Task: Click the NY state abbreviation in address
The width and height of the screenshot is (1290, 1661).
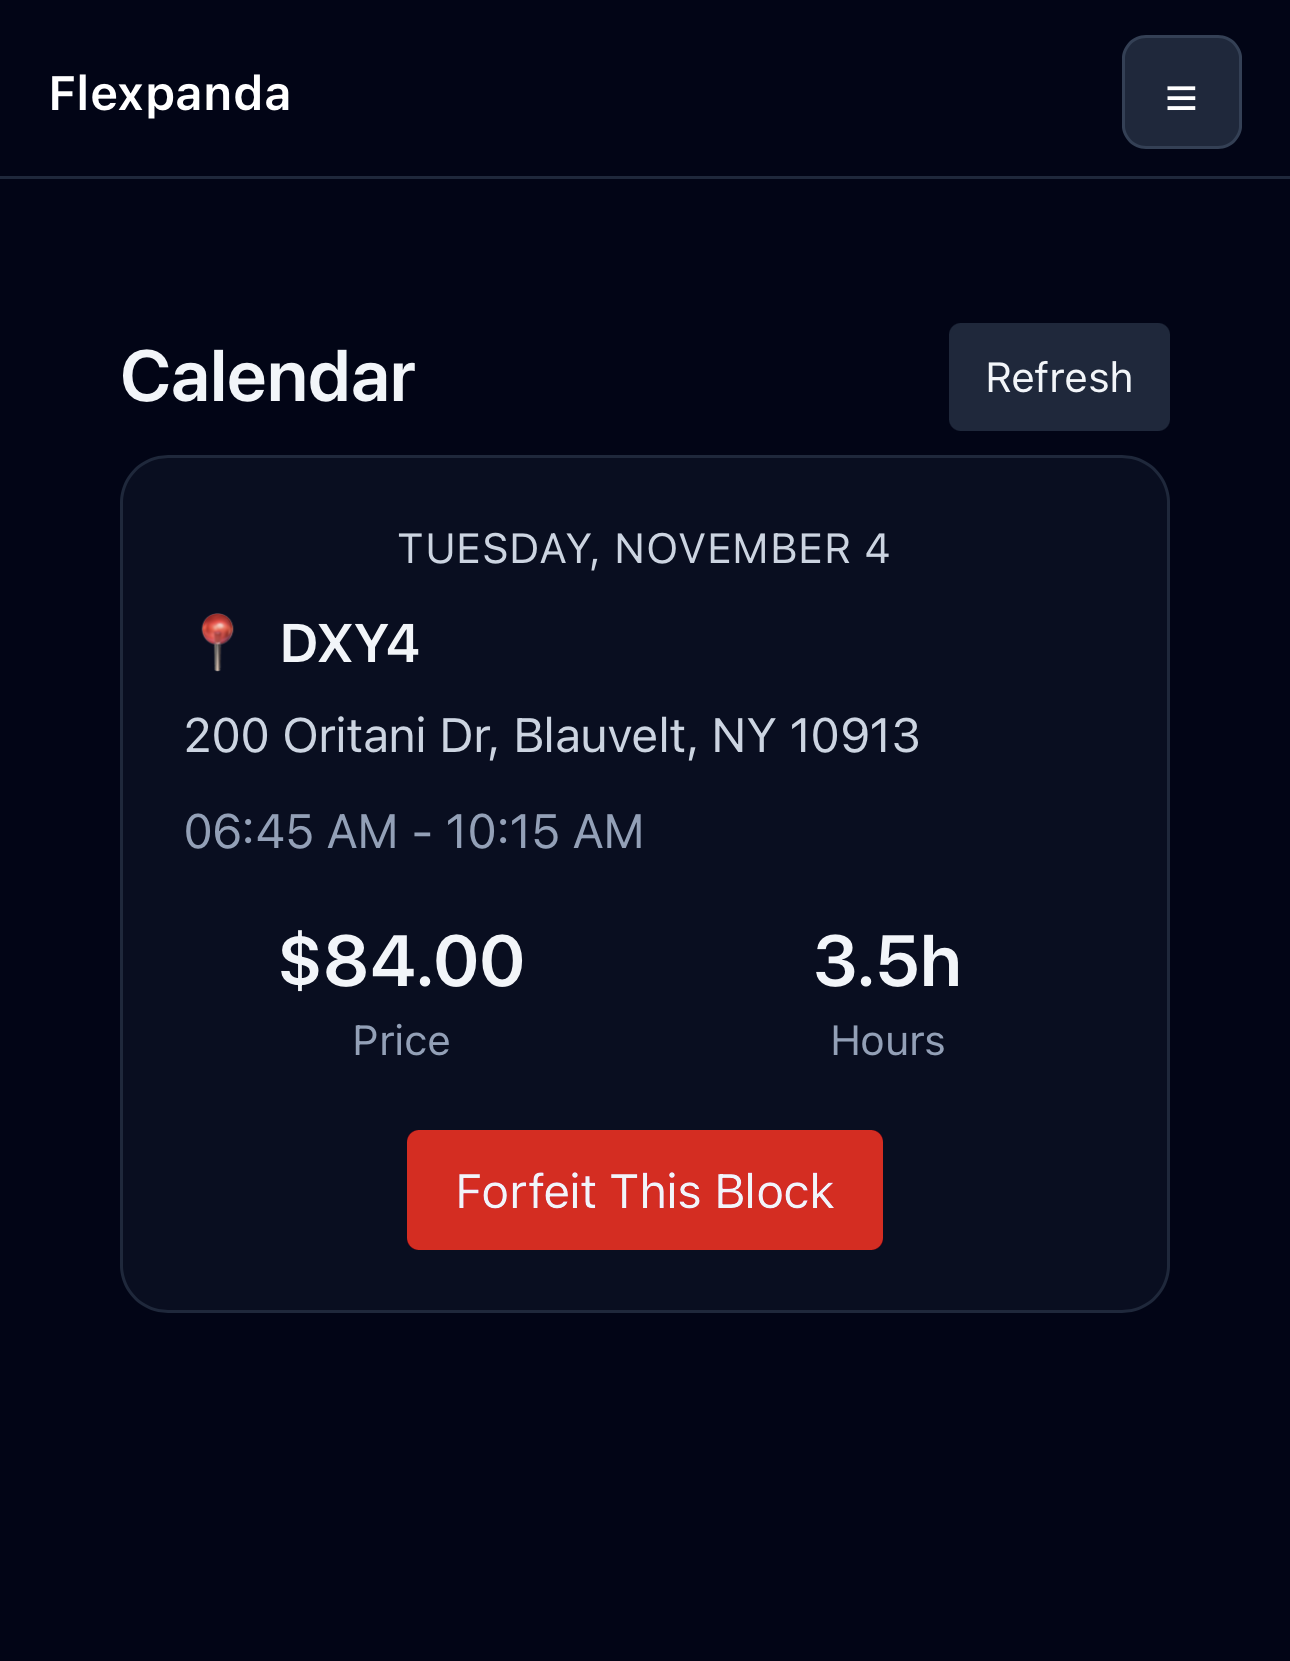Action: point(743,736)
